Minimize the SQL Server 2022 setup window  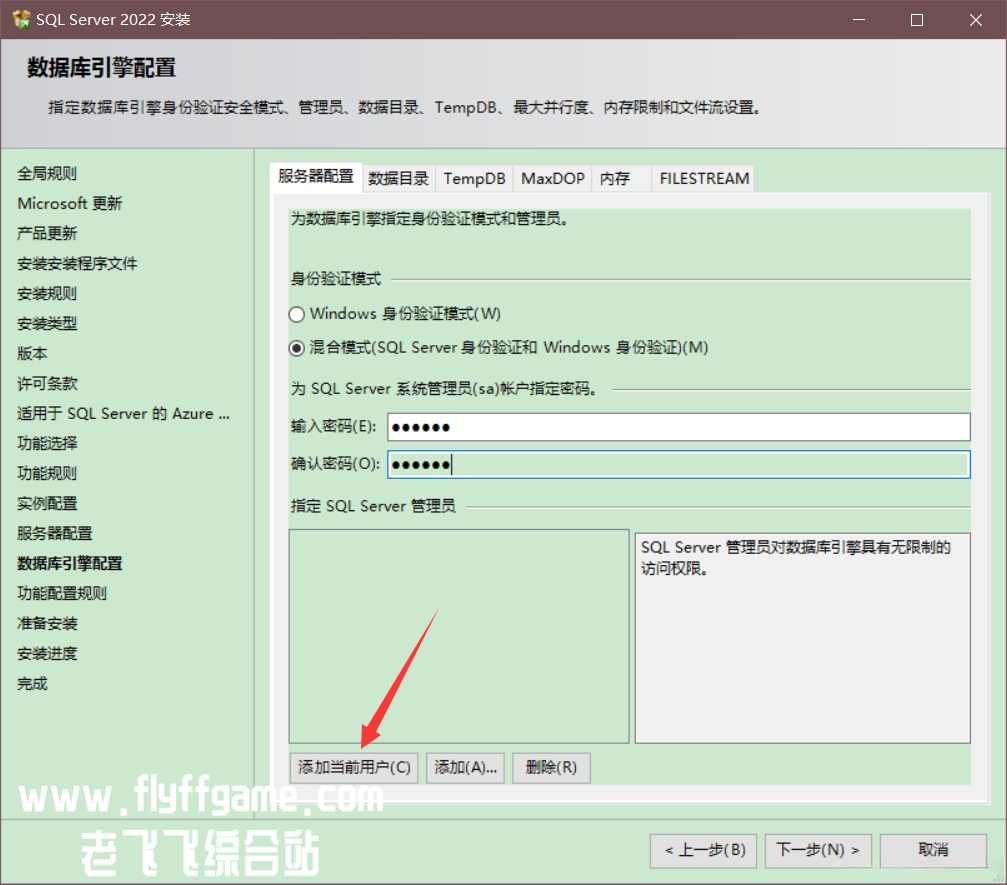click(859, 20)
